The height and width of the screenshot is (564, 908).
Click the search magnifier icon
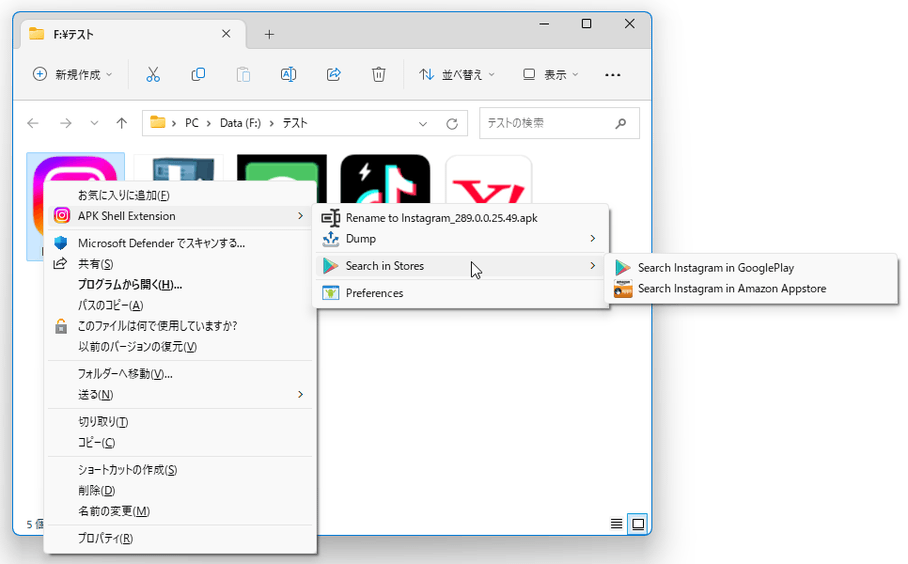click(621, 123)
